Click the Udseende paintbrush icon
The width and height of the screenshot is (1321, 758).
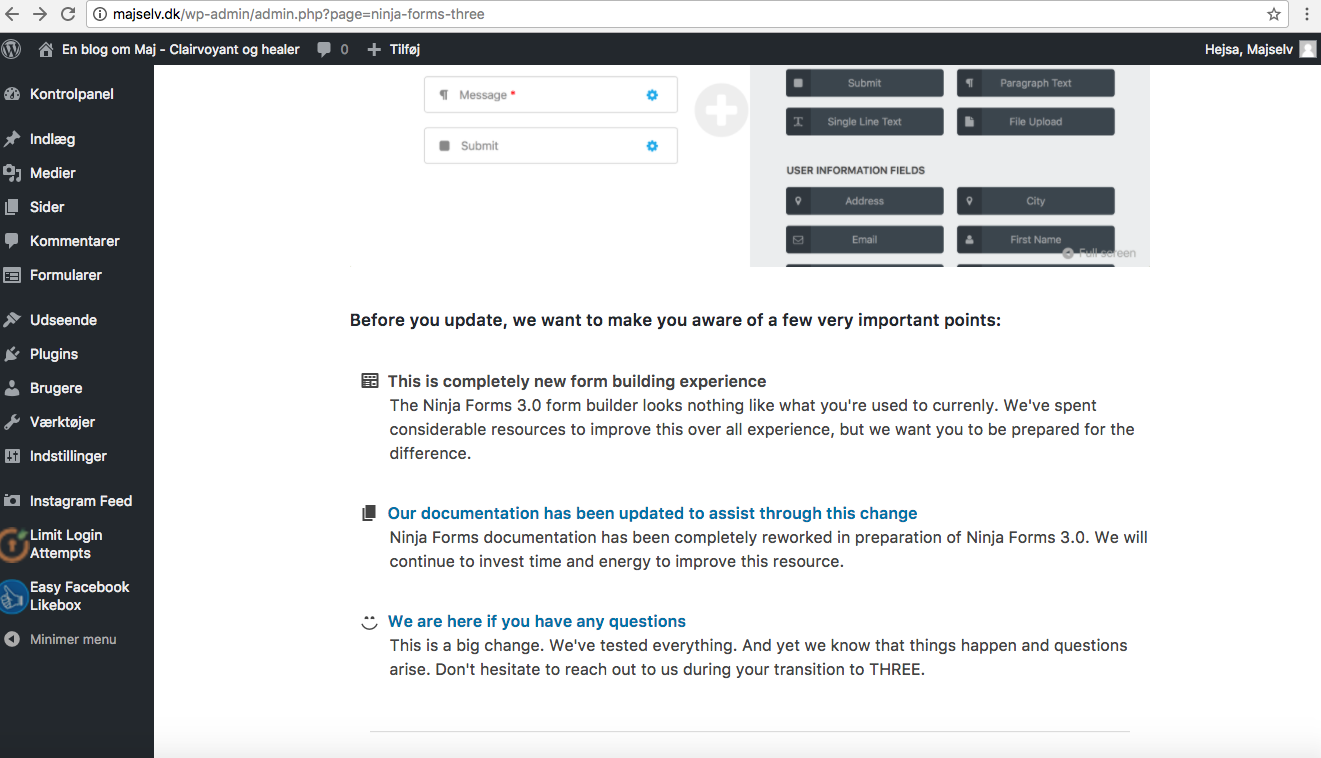[12, 320]
